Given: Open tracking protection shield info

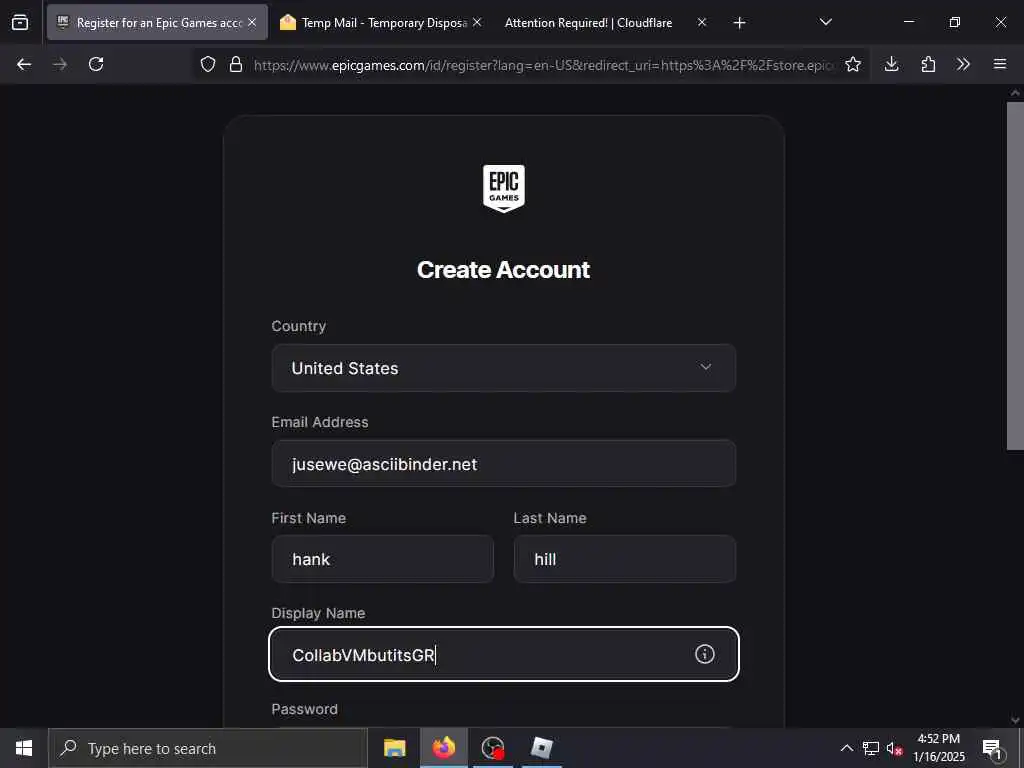Looking at the screenshot, I should 208,64.
